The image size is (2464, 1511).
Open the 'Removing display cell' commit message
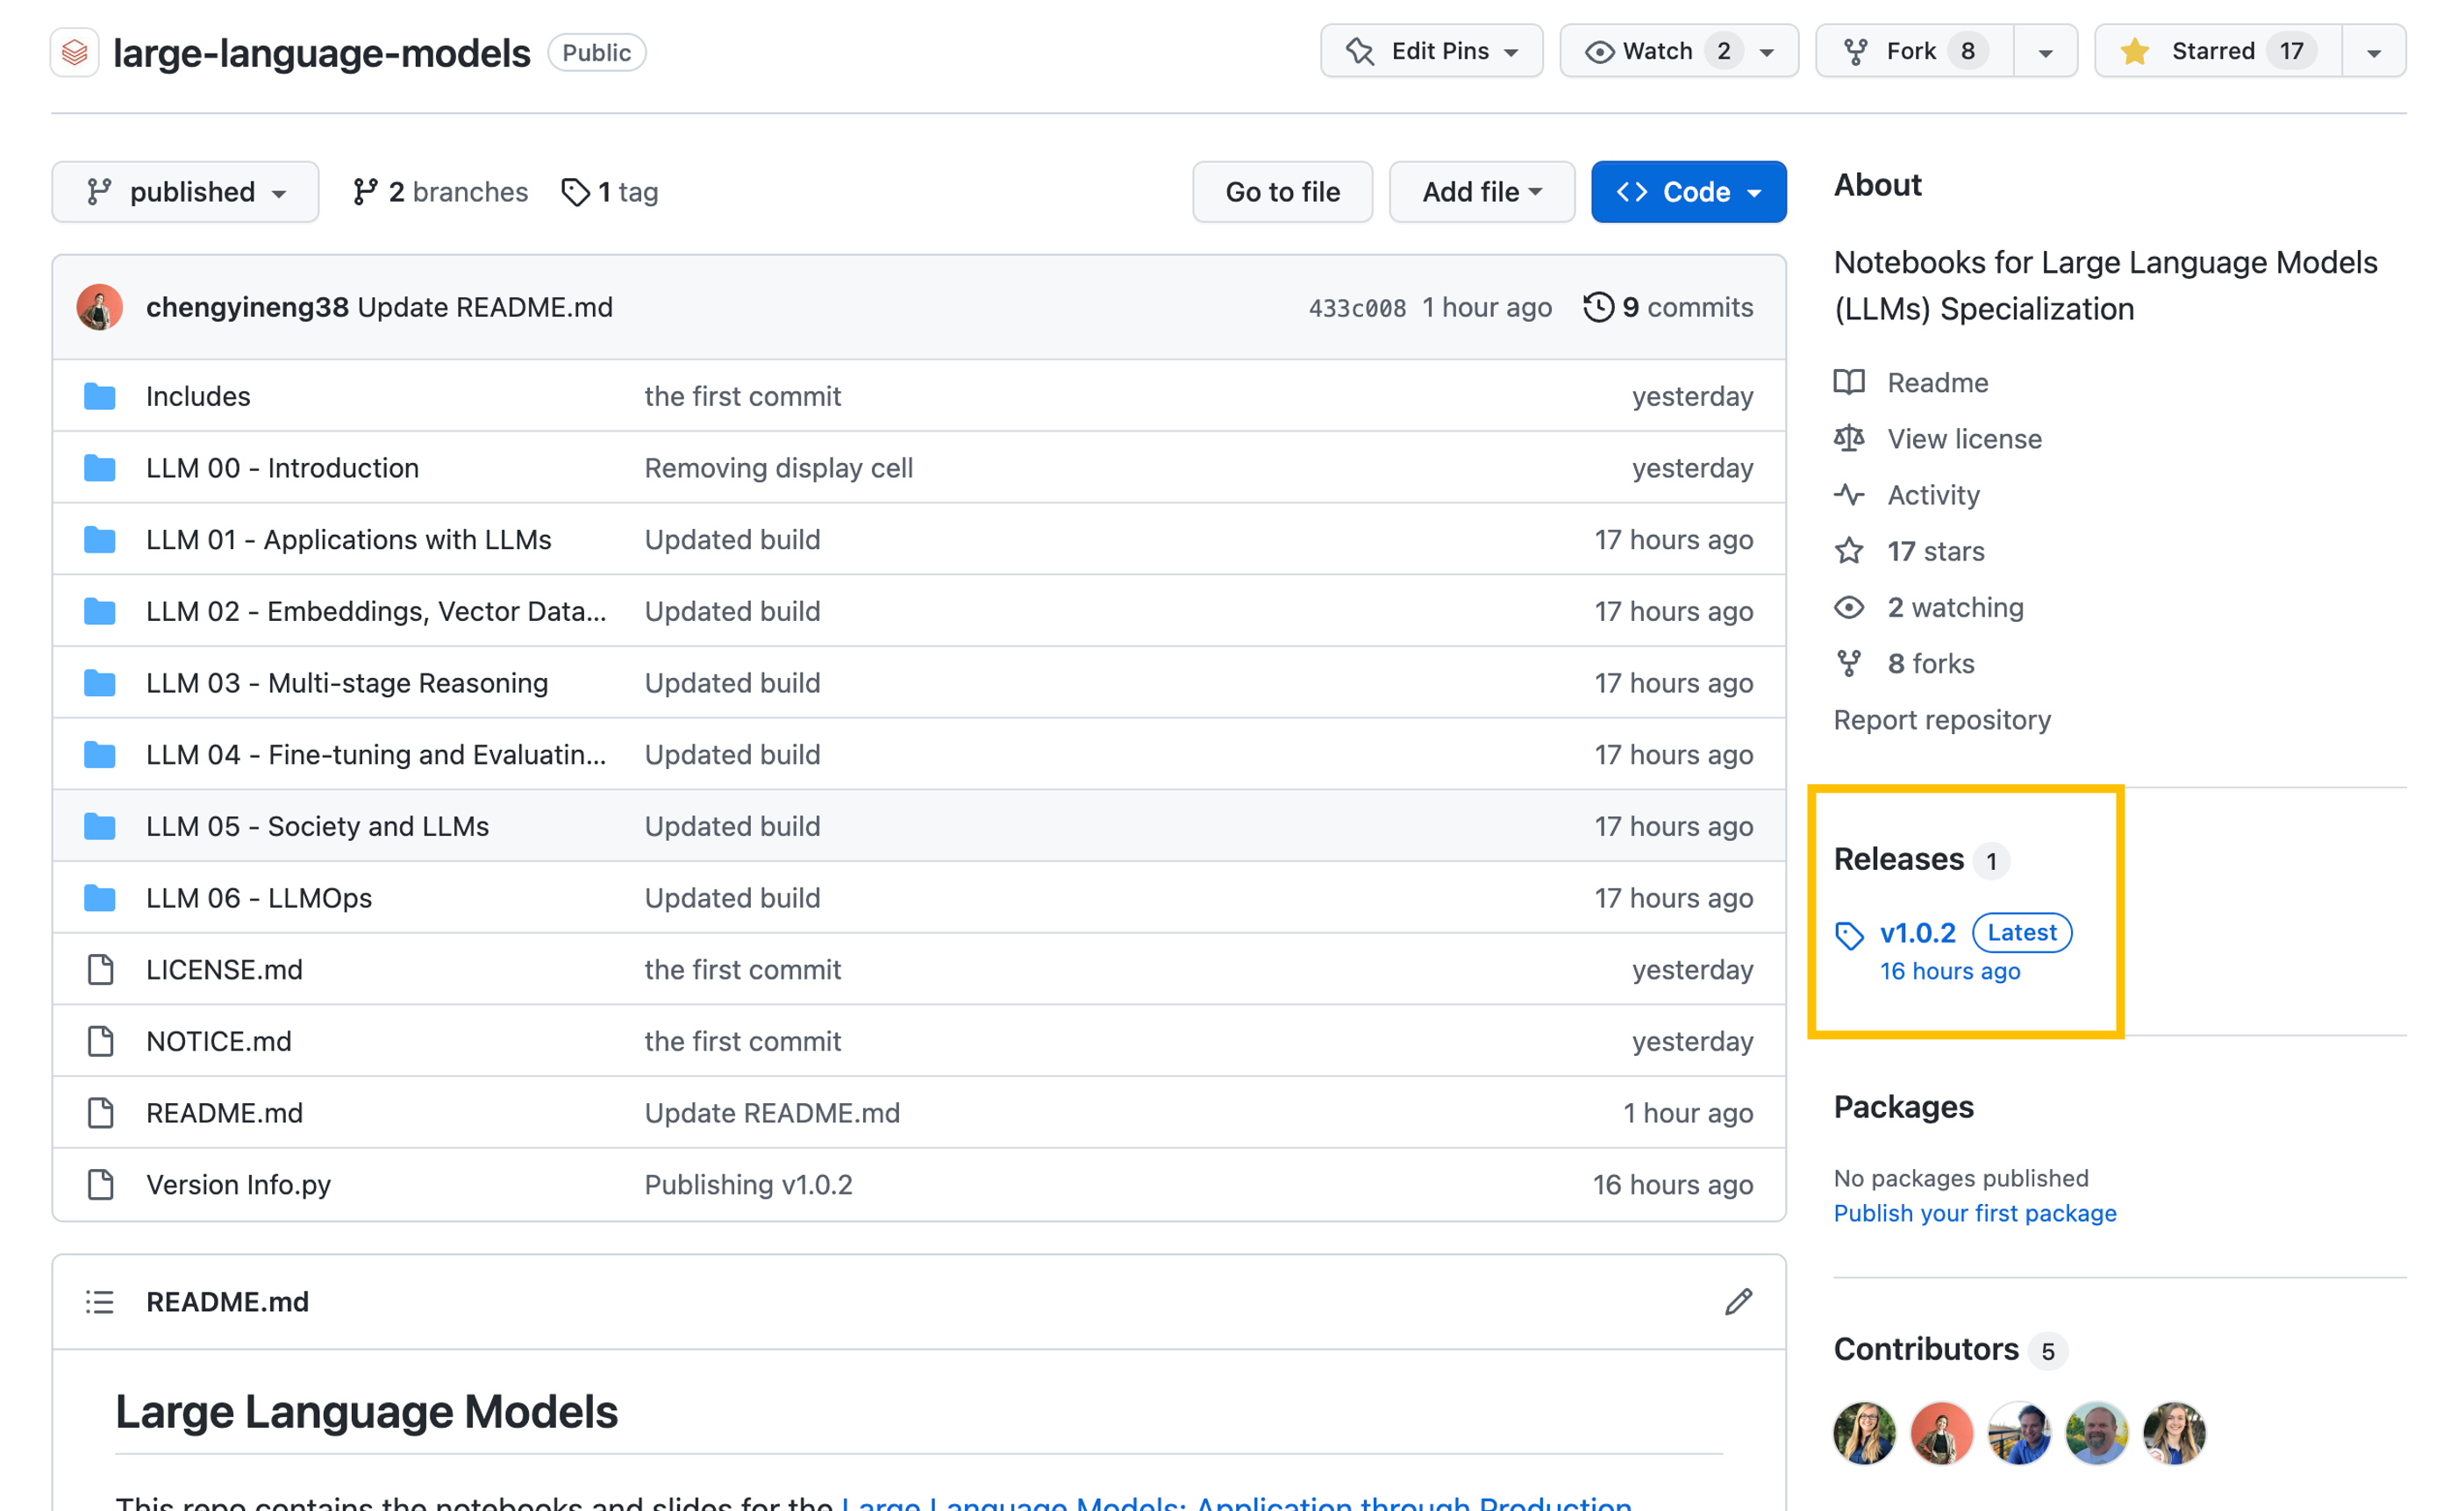click(778, 468)
